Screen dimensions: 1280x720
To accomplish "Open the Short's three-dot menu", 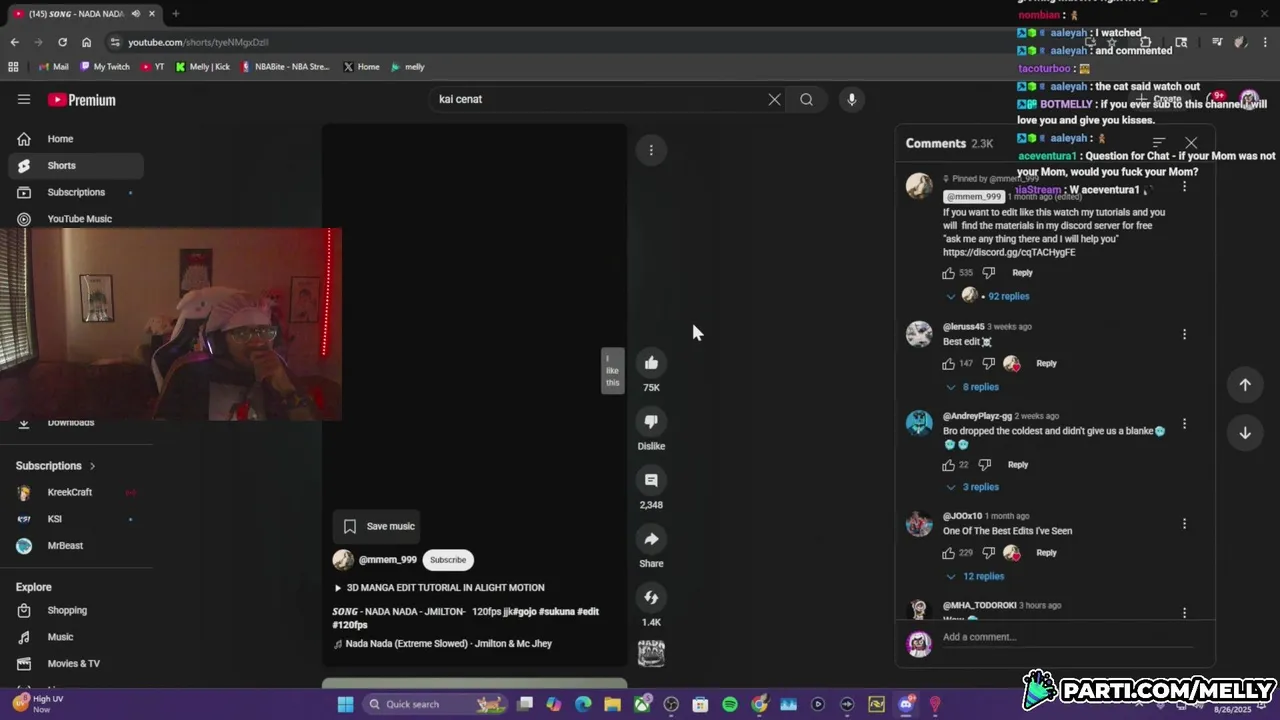I will [x=651, y=150].
